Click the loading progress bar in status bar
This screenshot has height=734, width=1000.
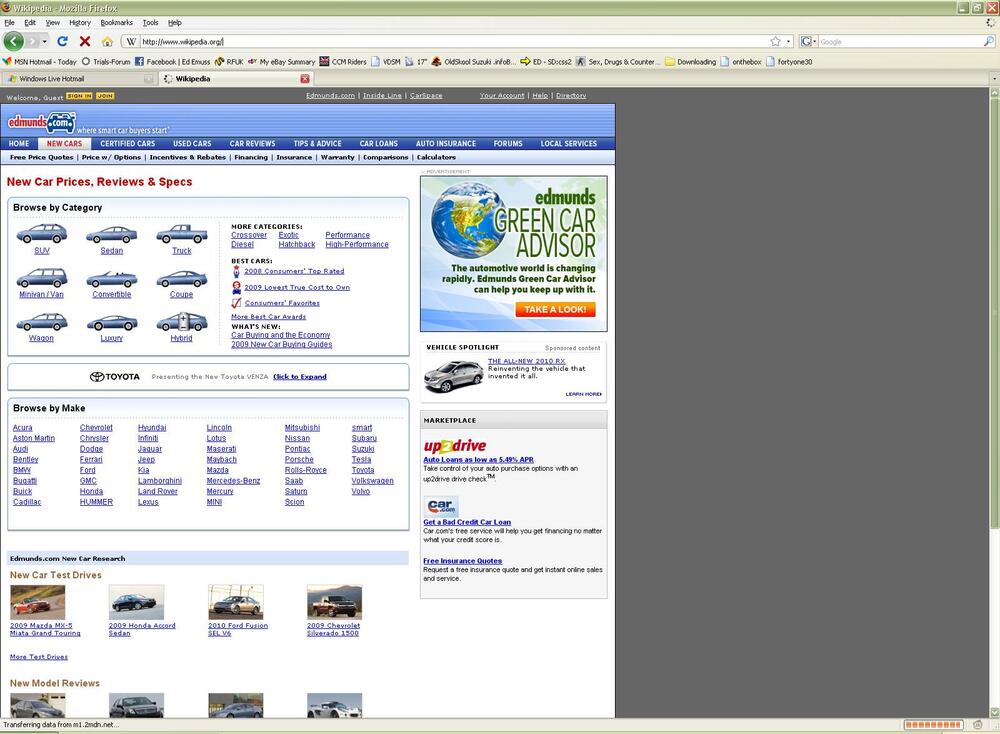[x=934, y=725]
